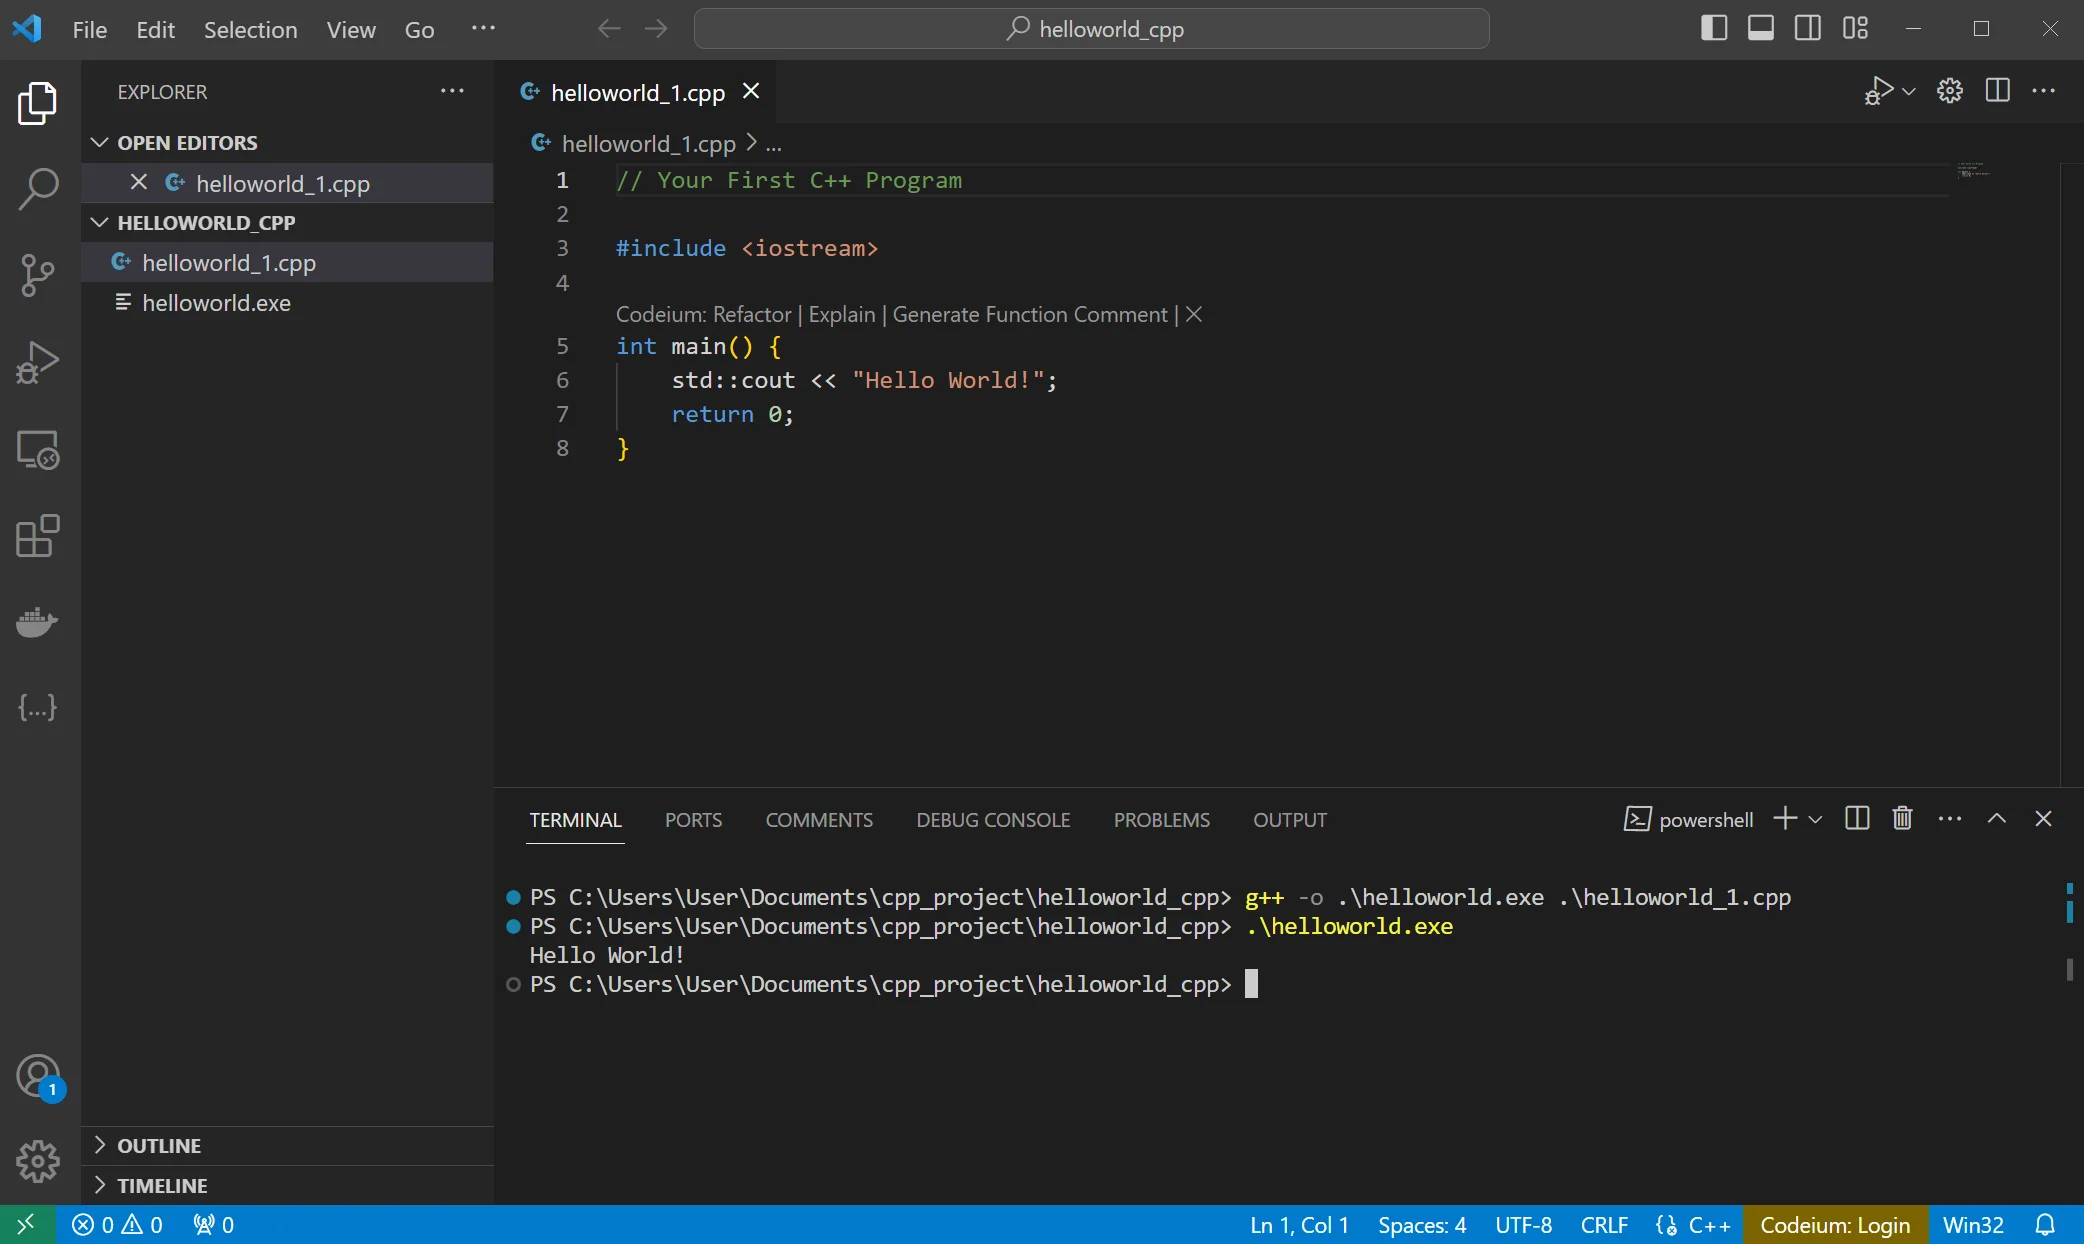Screen dimensions: 2084x1244
Task: Click the Debug C/C++ File run icon
Action: coord(1878,91)
